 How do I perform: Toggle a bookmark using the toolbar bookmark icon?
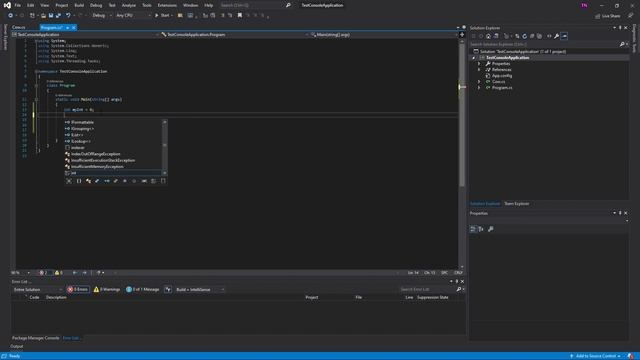tap(240, 16)
